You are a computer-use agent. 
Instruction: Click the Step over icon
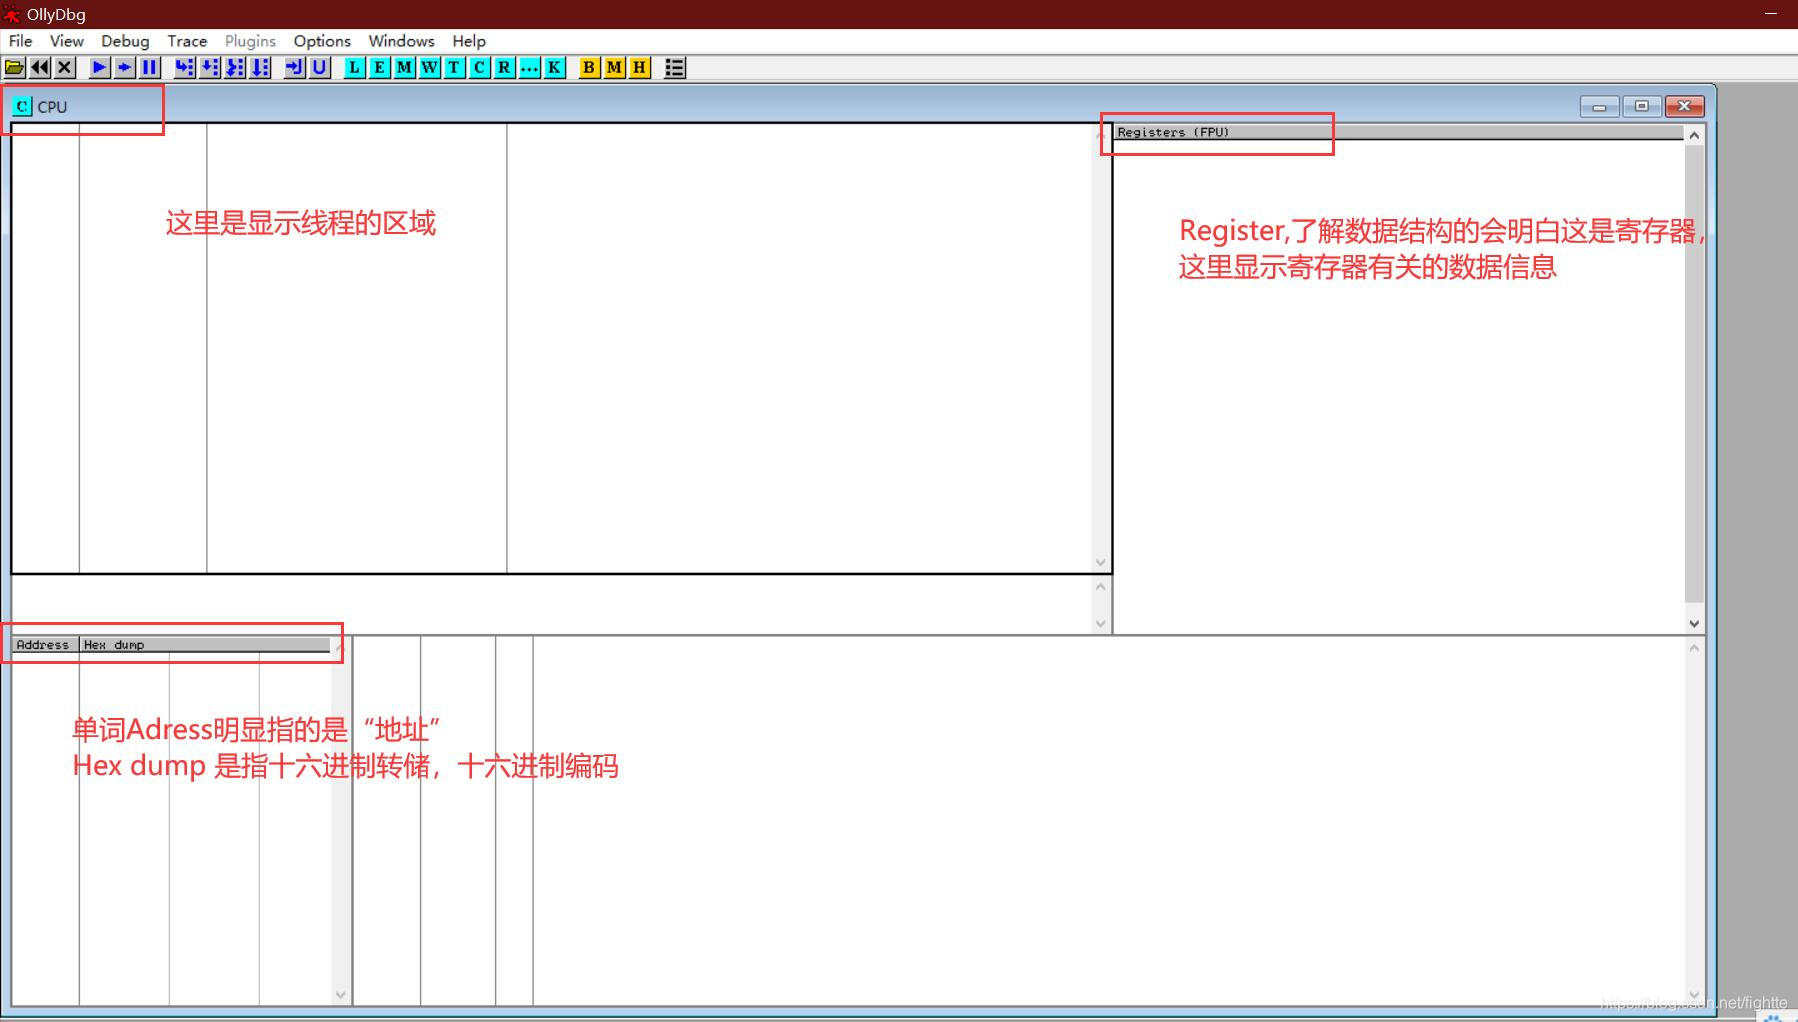pos(210,68)
